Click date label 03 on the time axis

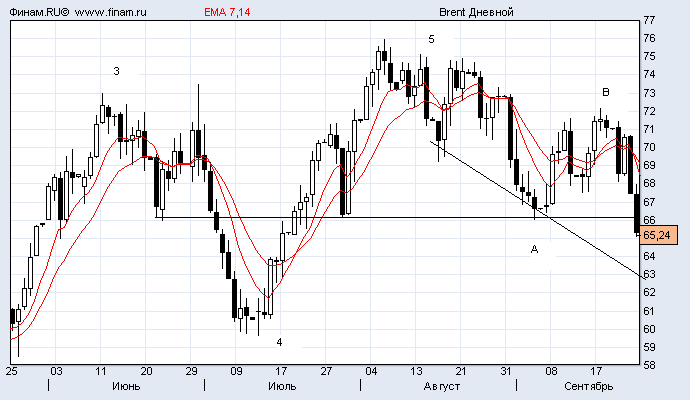tap(56, 371)
